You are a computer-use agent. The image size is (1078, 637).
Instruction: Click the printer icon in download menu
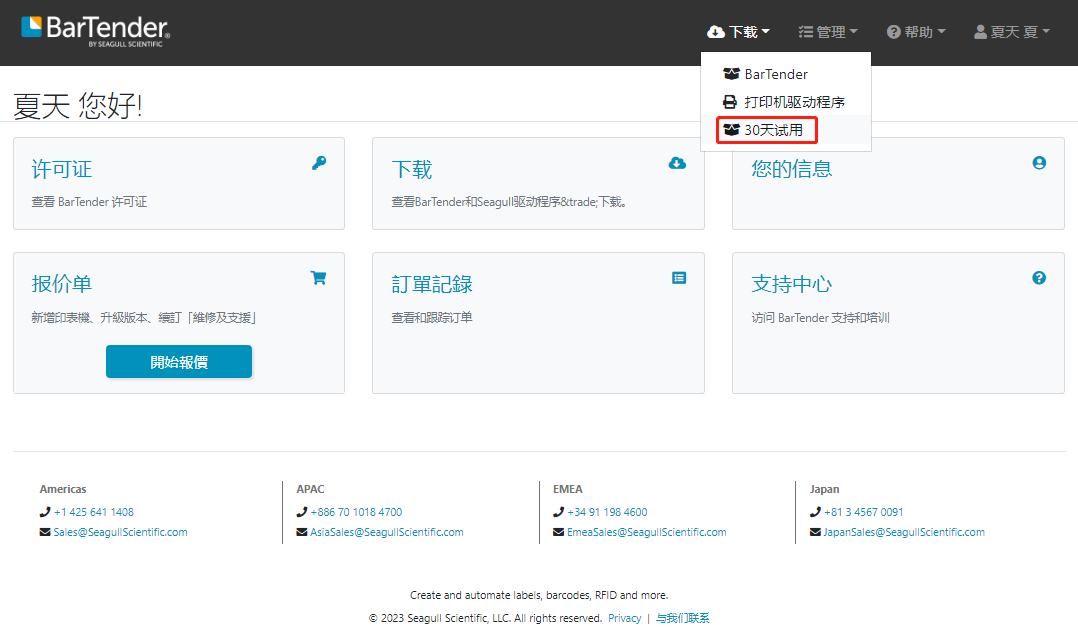pyautogui.click(x=730, y=102)
